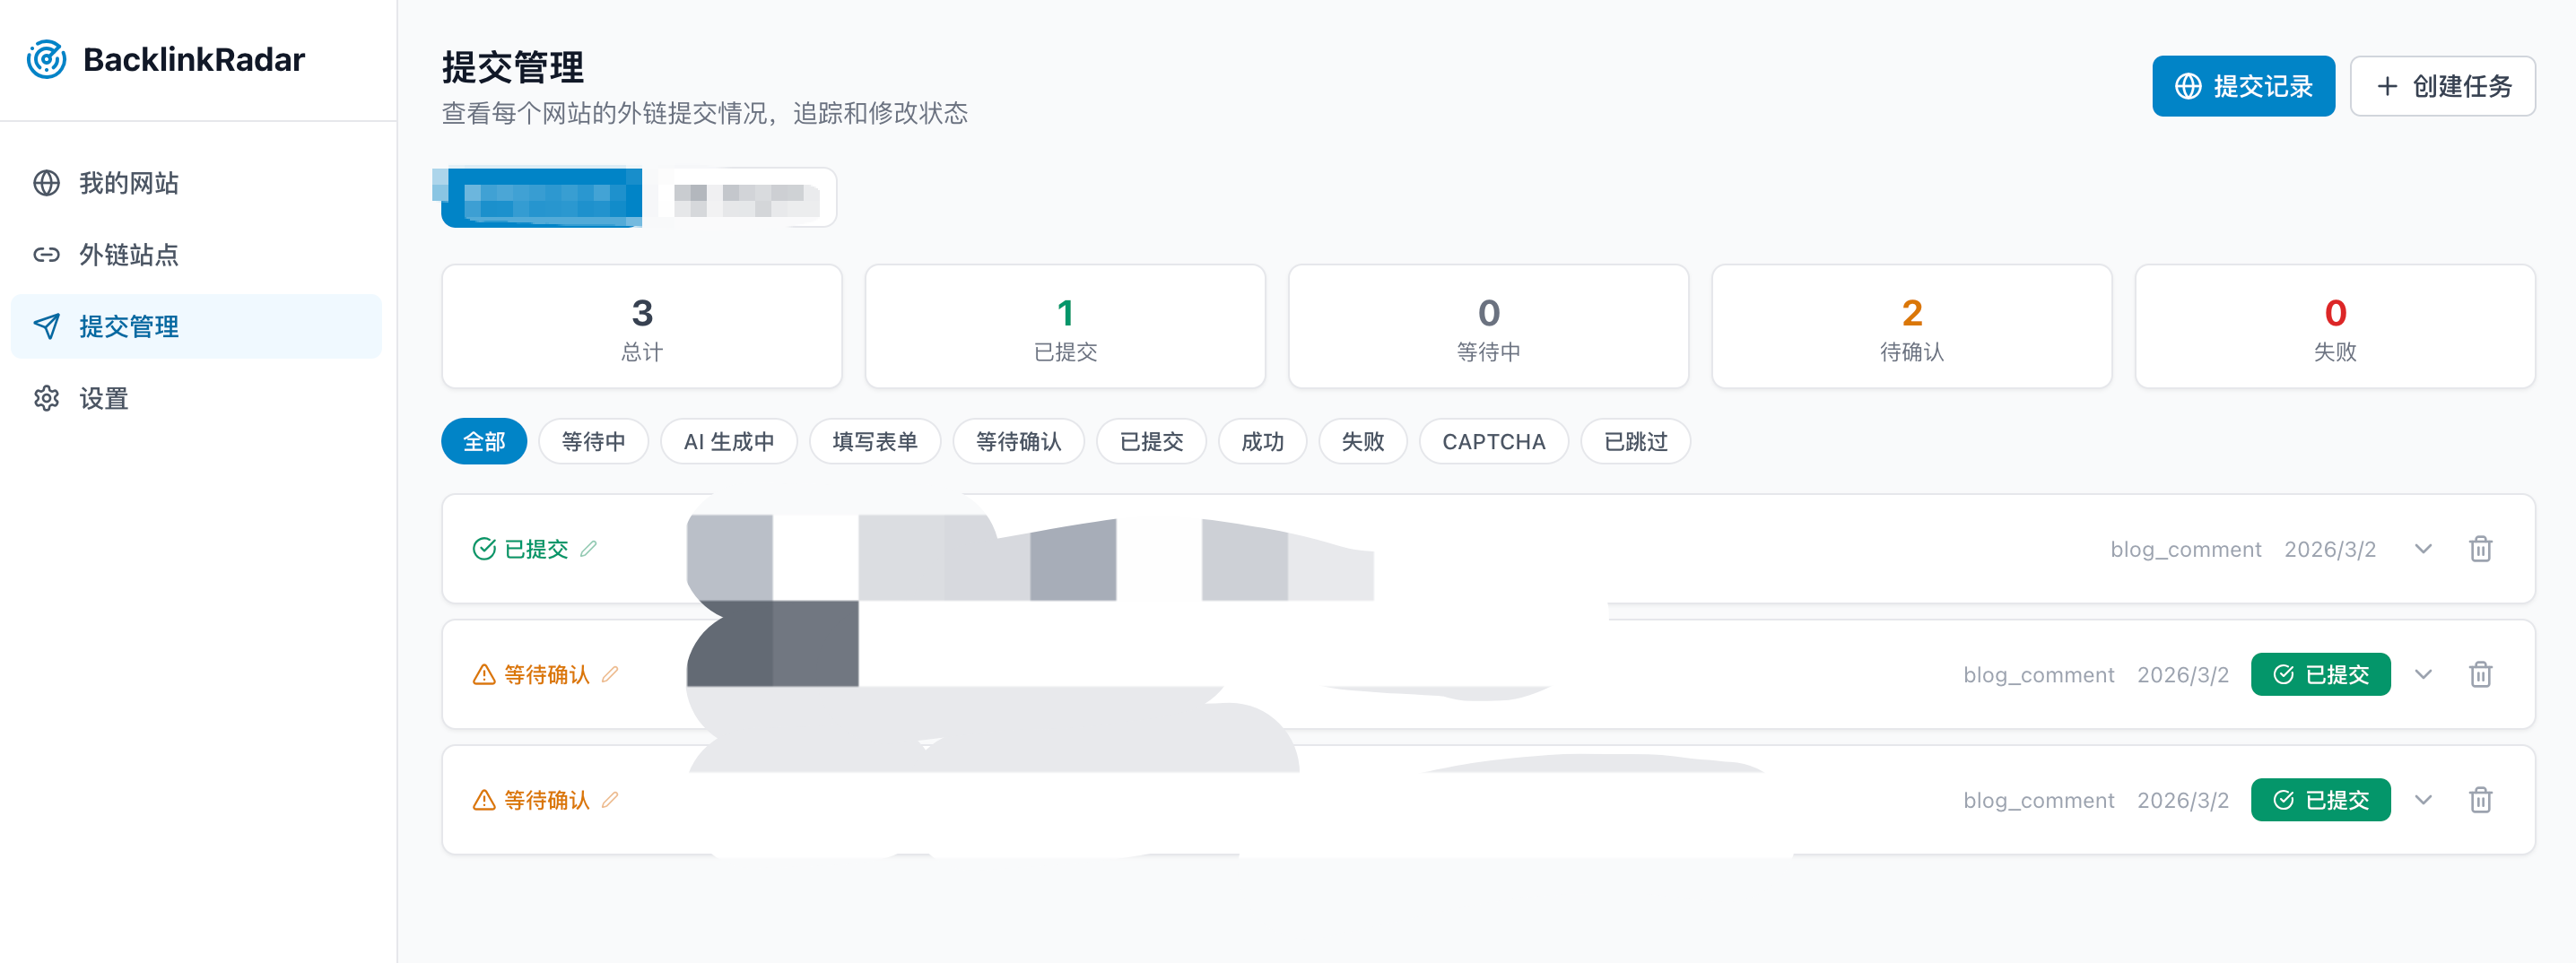Expand the third submission row chevron

tap(2423, 800)
